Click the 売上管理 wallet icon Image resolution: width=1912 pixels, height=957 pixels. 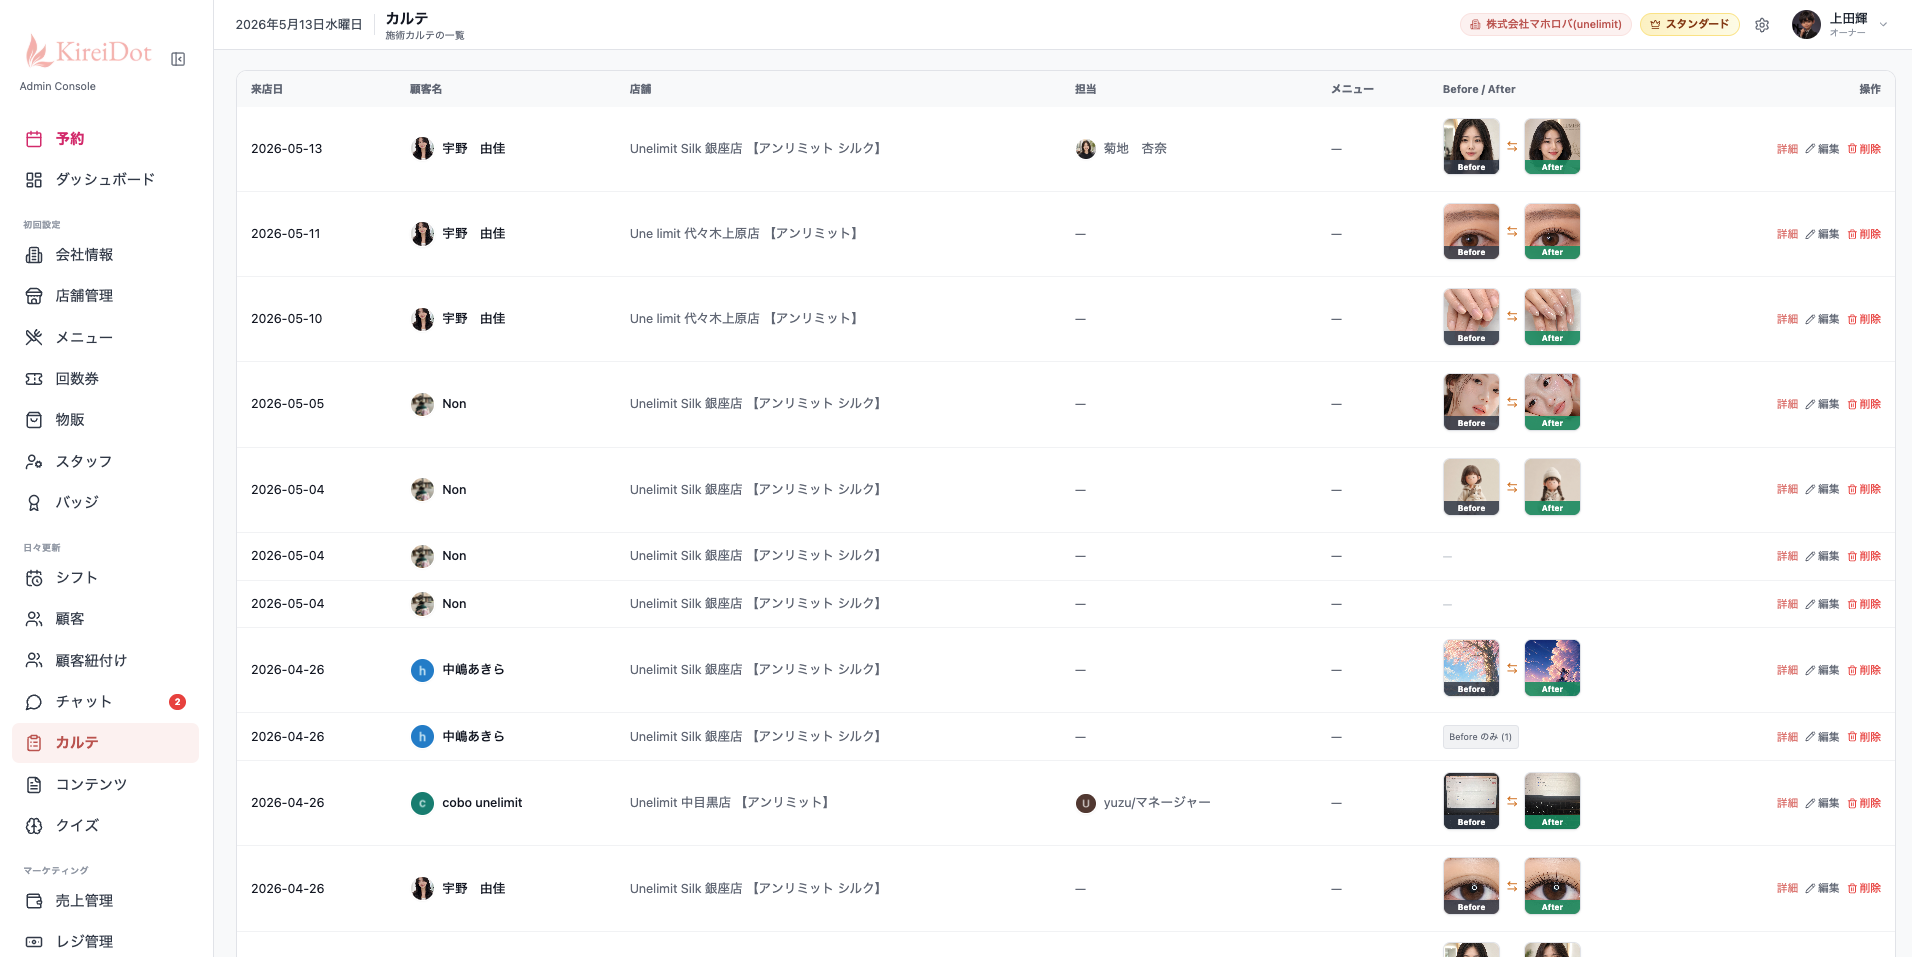pos(34,901)
